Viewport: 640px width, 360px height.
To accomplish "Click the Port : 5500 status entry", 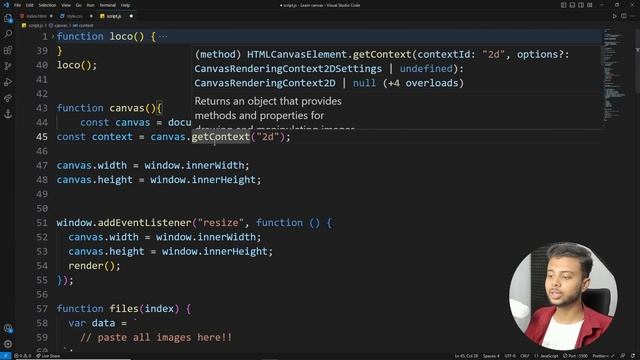I will click(x=576, y=356).
